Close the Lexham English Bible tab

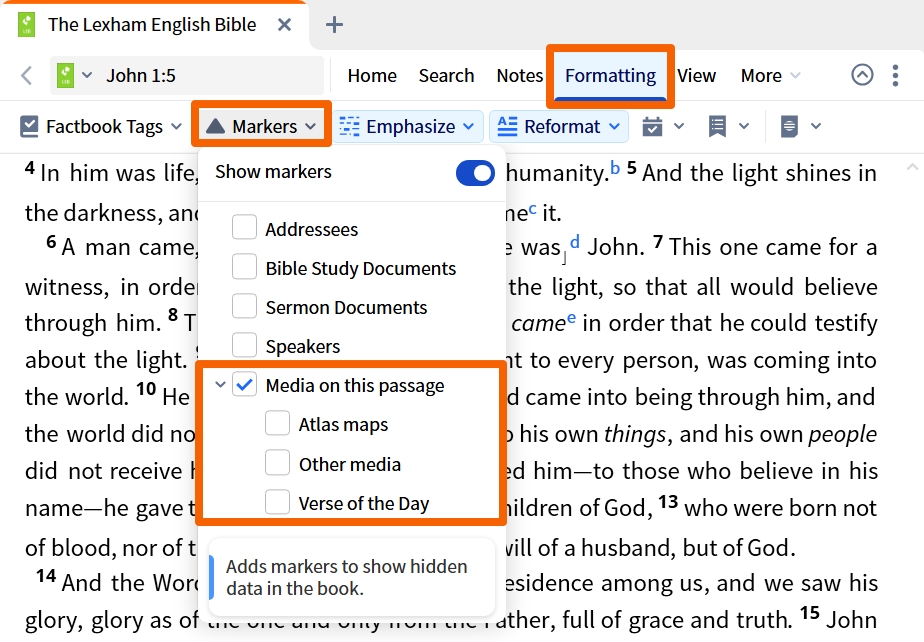pyautogui.click(x=284, y=25)
